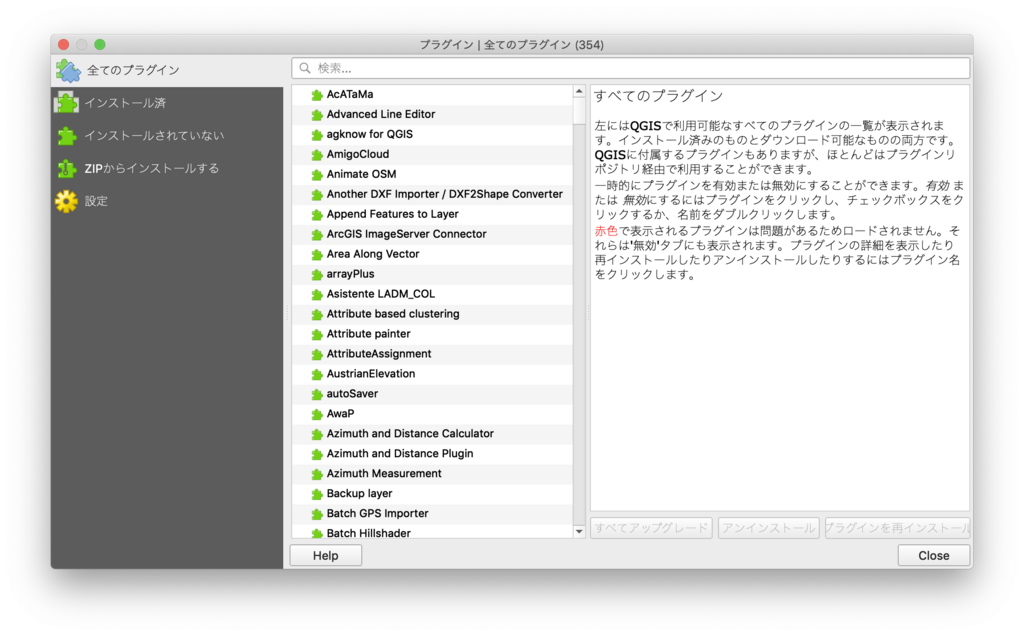Image resolution: width=1024 pixels, height=636 pixels.
Task: Click the gear icon for 設定
Action: pos(66,201)
